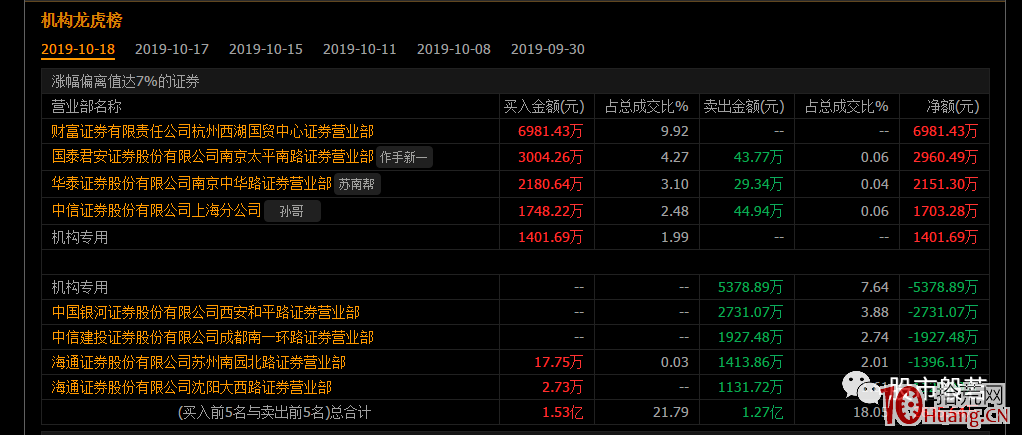1022x435 pixels.
Task: Click the 孙哥 tag badge
Action: pyautogui.click(x=293, y=211)
